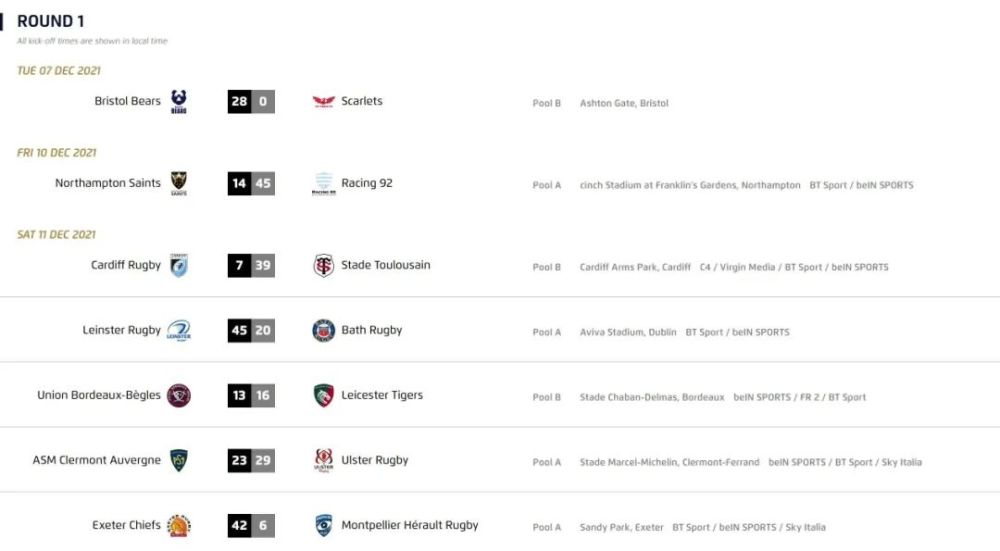Click the Bath Rugby round badge
1000x551 pixels.
[x=323, y=330]
